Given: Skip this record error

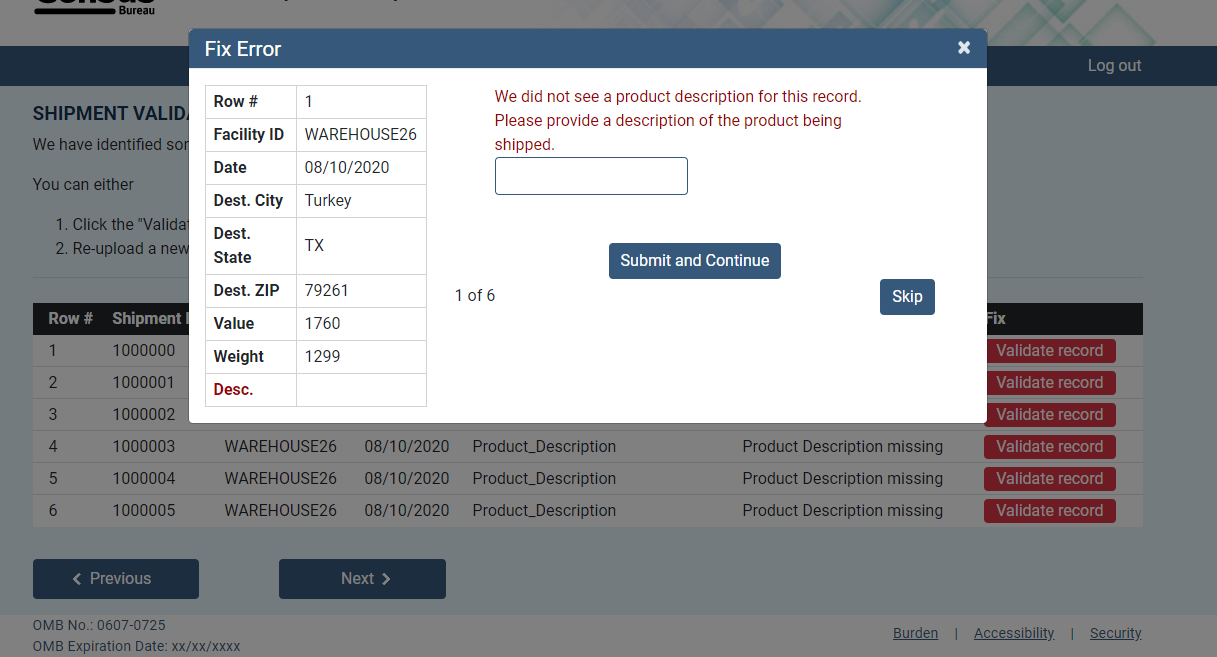Looking at the screenshot, I should 907,297.
